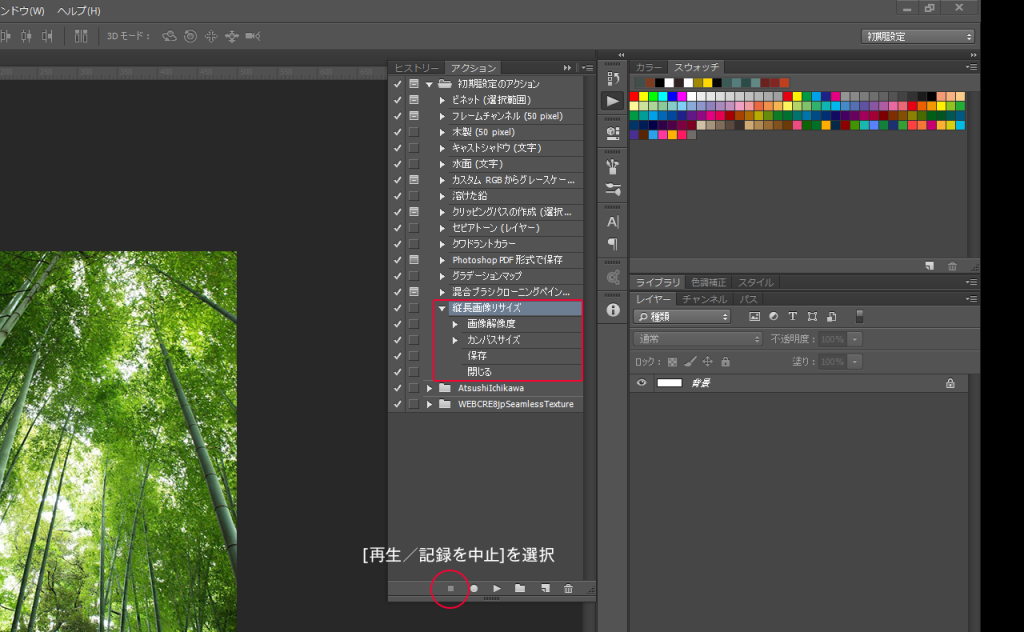Open the collapsed History panel icon
Viewport: 1024px width, 632px height.
coord(613,79)
